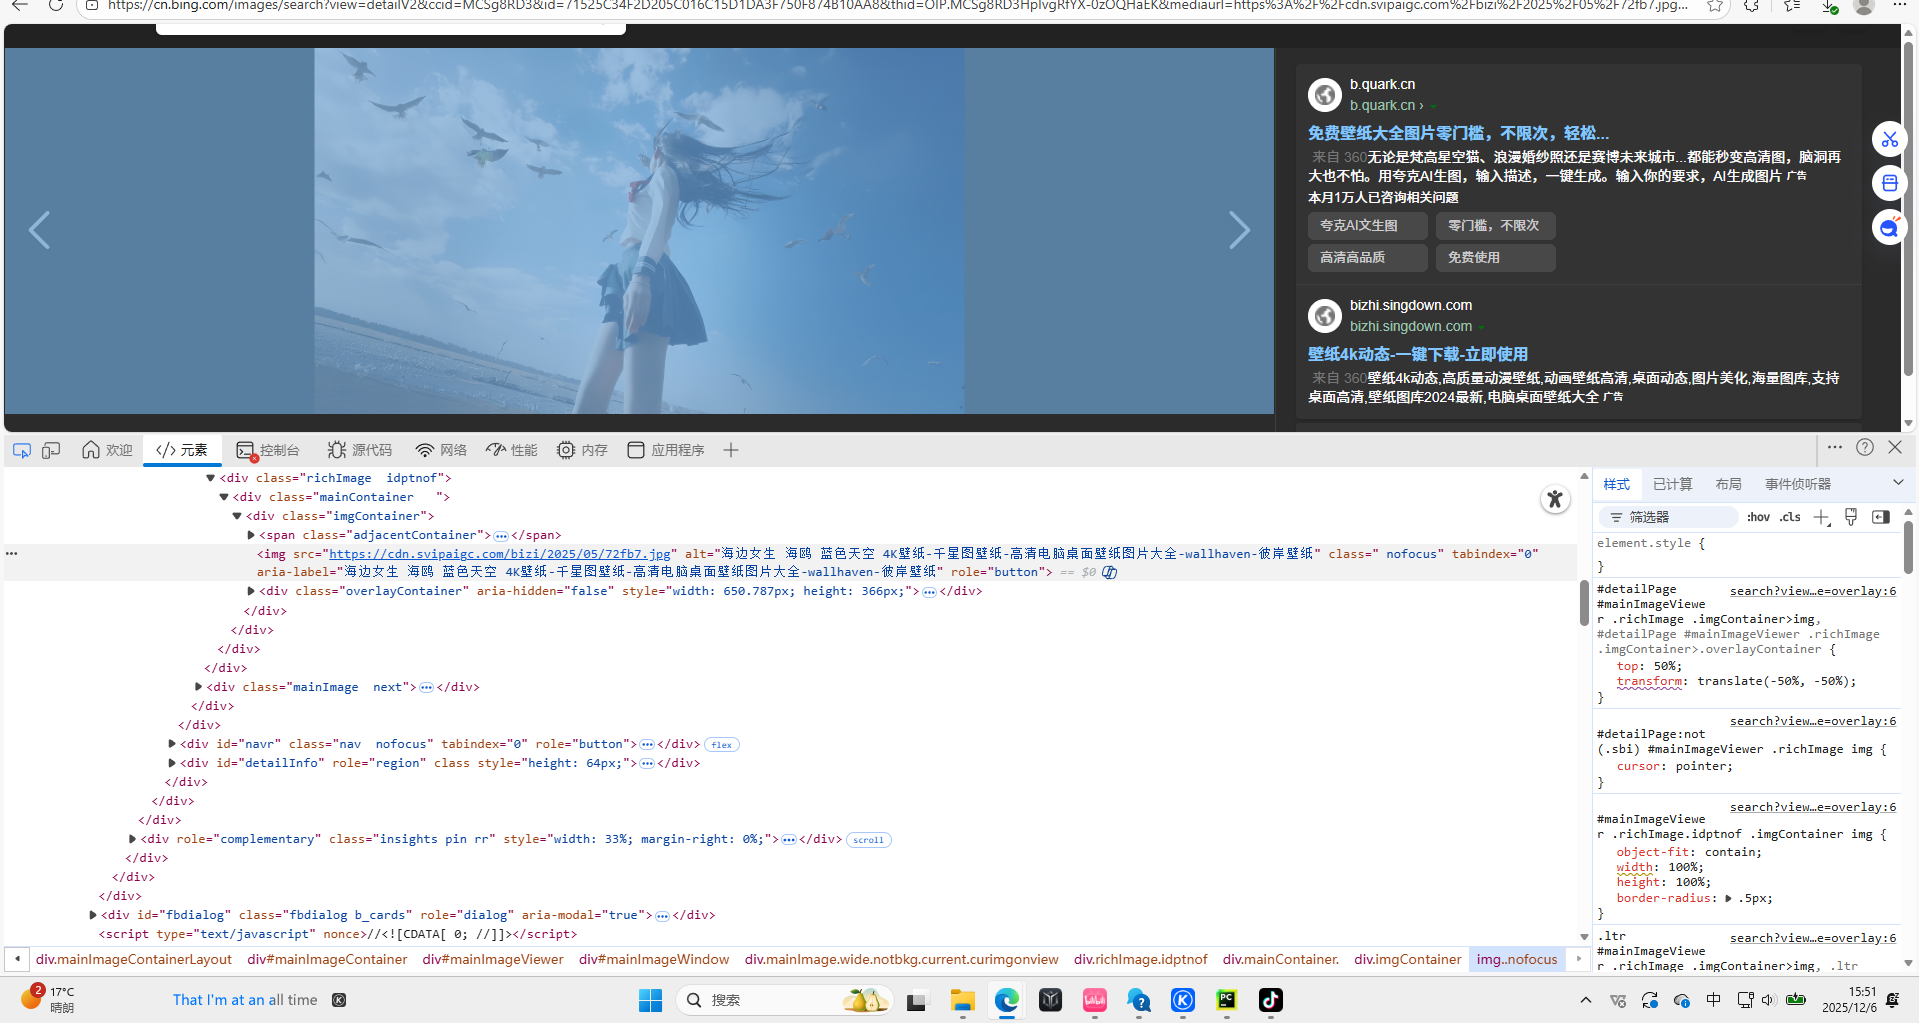
Task: Toggle the .cls element classes panel
Action: [x=1790, y=517]
